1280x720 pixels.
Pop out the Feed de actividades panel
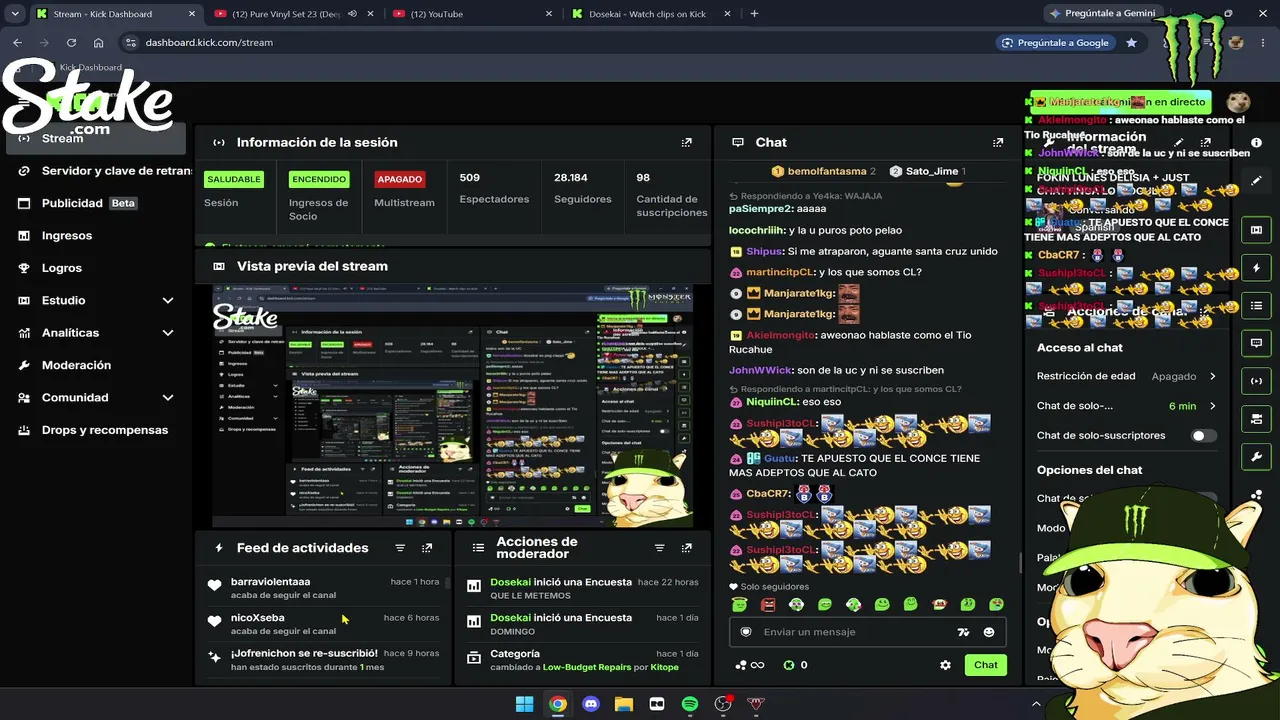(427, 548)
